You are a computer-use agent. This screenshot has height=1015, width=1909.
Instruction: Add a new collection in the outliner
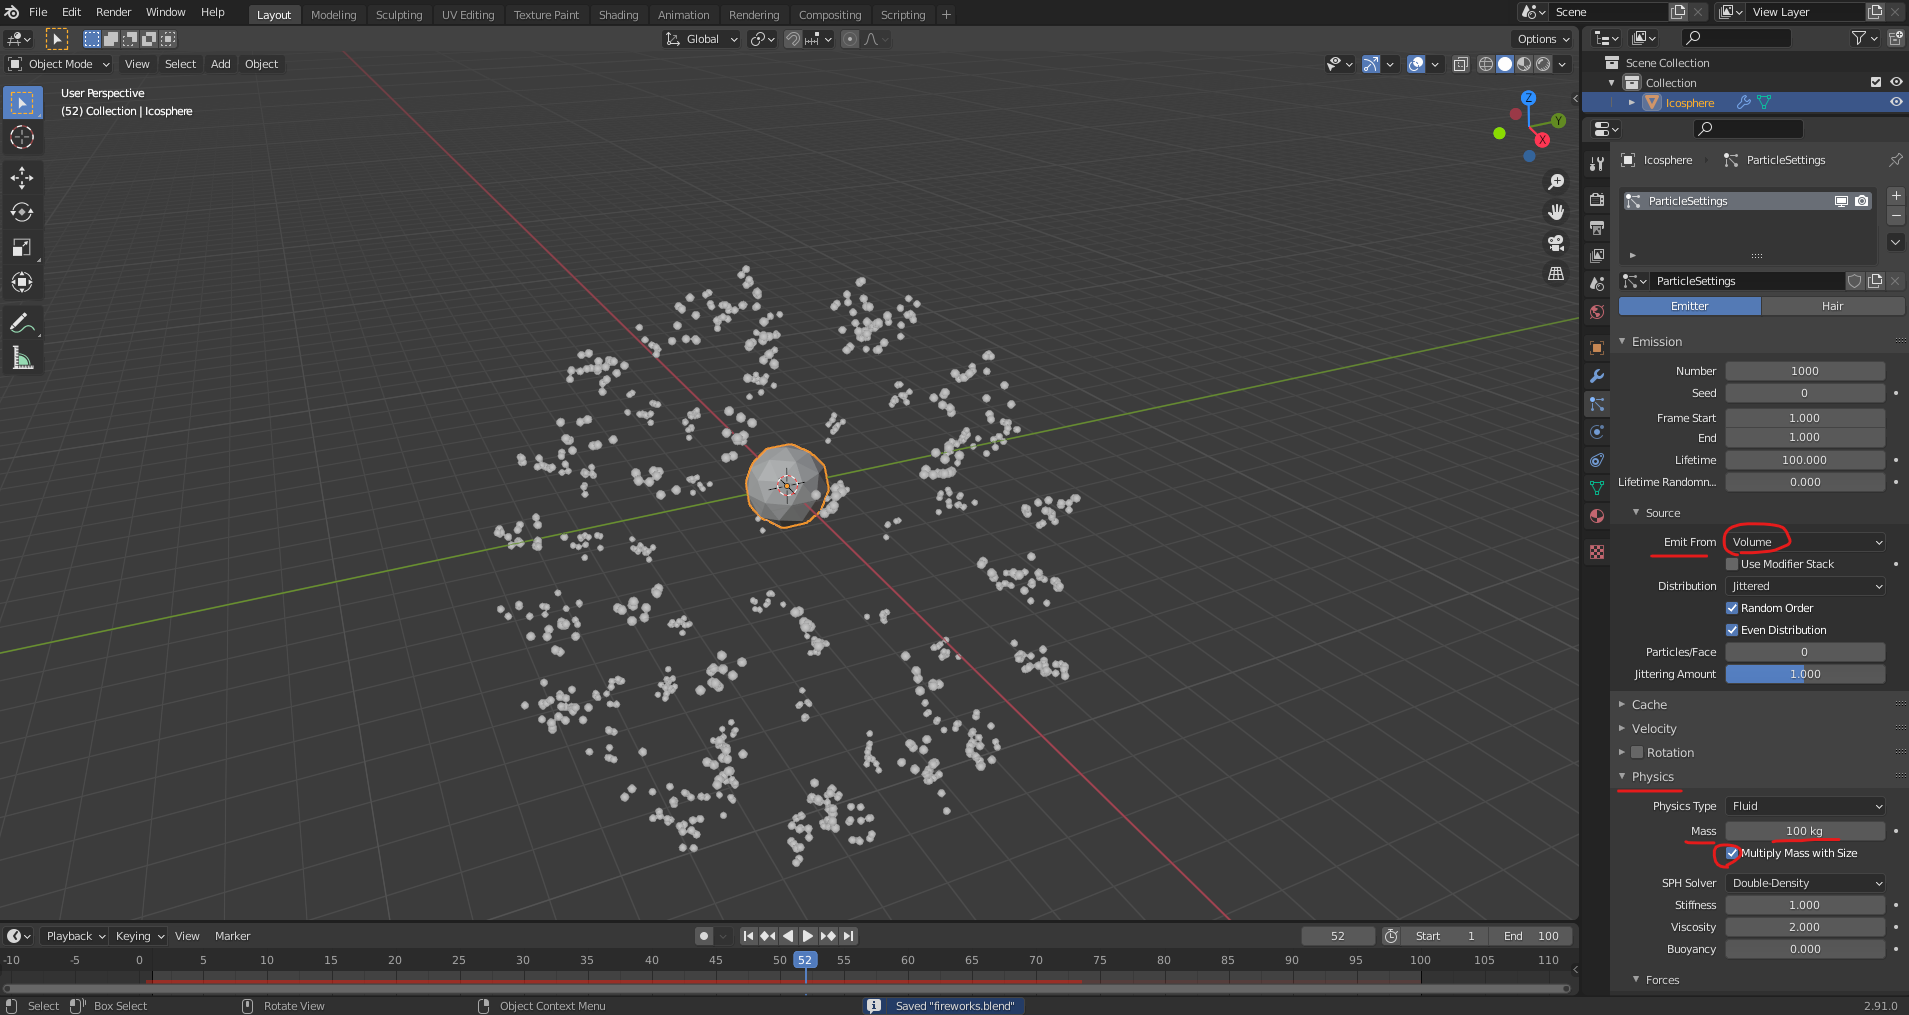(1895, 38)
